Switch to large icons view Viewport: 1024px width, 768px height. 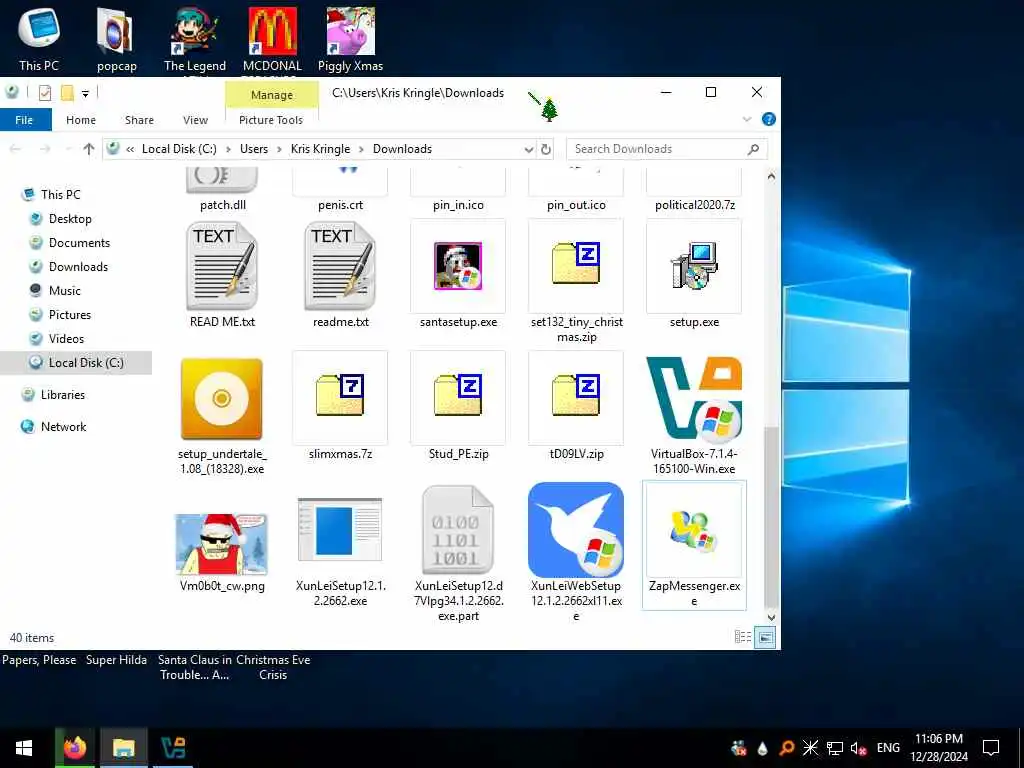[765, 637]
